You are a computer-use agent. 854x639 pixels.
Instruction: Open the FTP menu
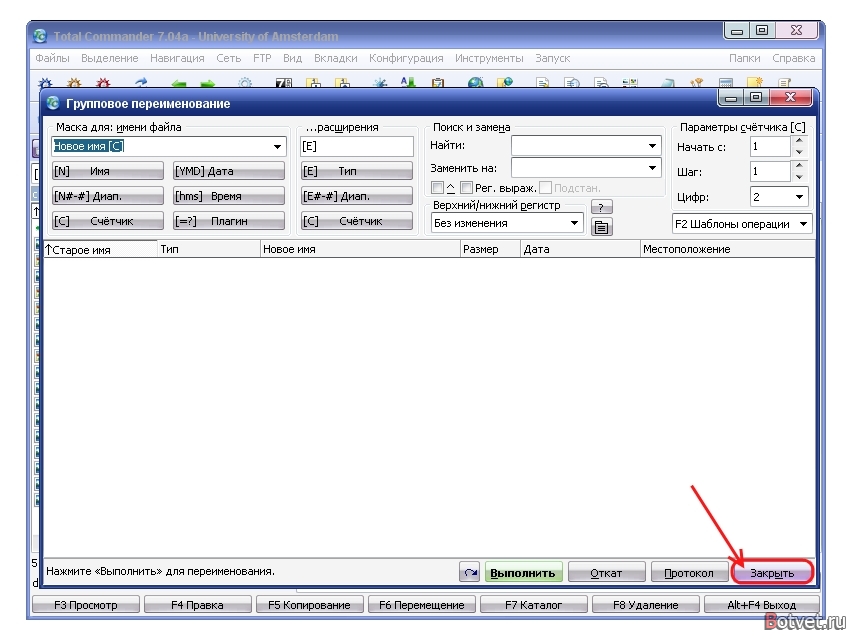(262, 58)
